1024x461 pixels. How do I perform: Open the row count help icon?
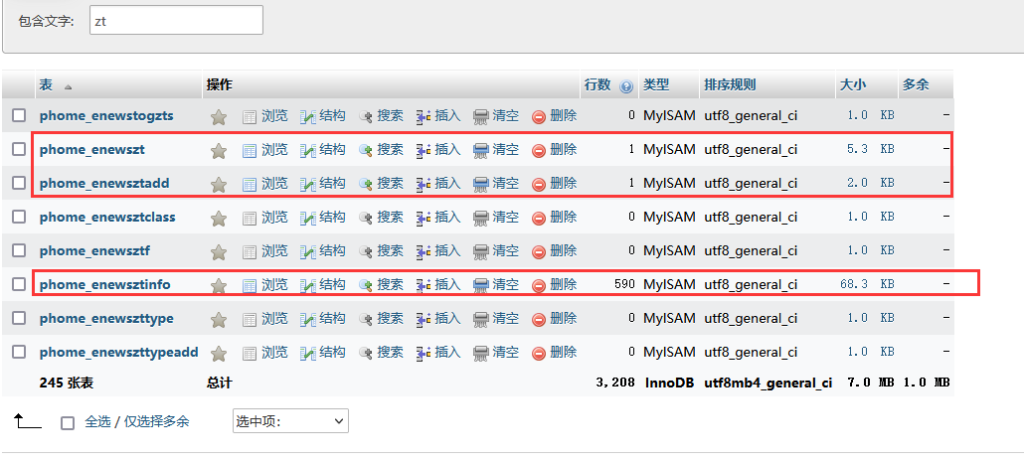point(626,86)
